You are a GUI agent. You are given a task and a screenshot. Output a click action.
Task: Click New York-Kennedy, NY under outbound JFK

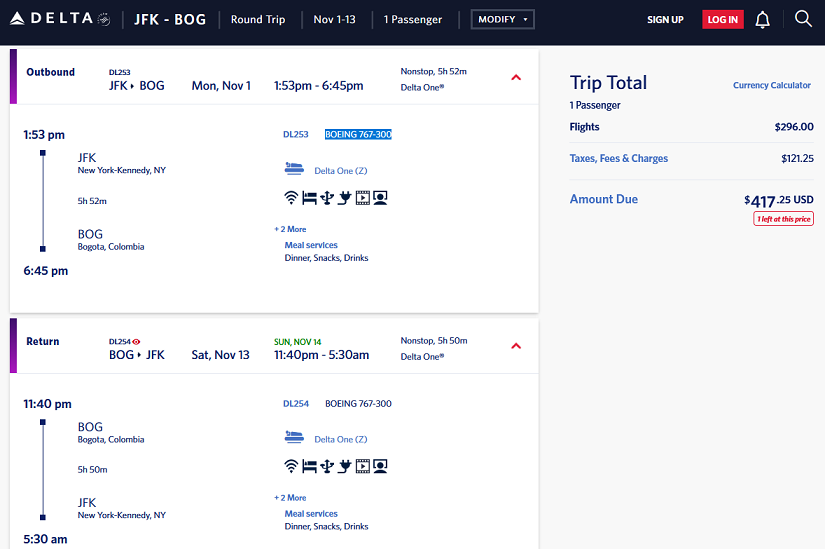pyautogui.click(x=122, y=171)
